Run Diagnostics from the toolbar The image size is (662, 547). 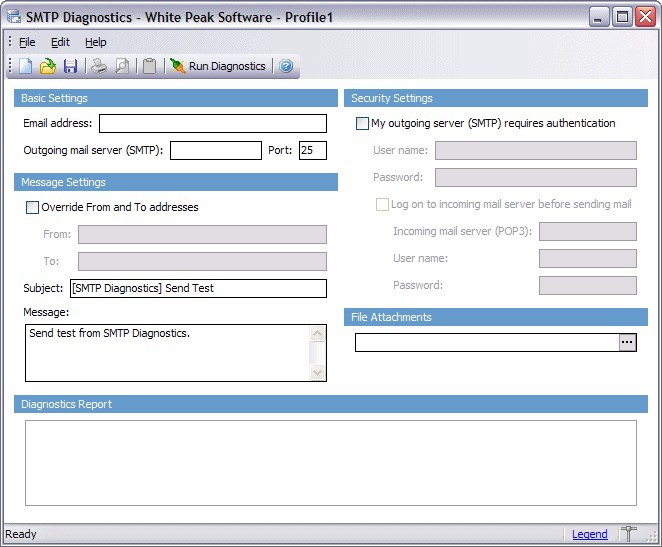(x=218, y=66)
